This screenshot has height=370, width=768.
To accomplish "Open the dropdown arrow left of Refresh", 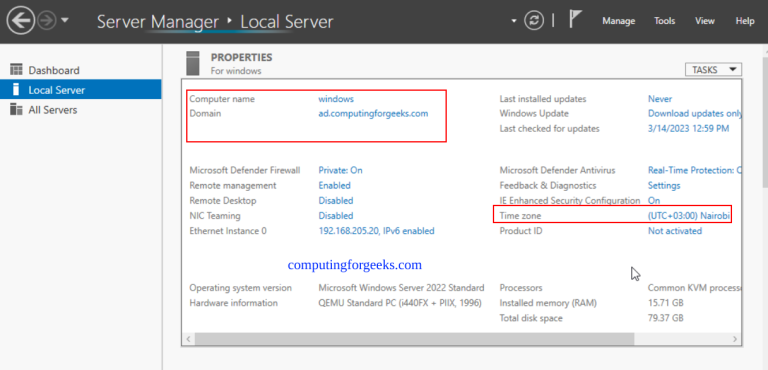I will pos(514,21).
